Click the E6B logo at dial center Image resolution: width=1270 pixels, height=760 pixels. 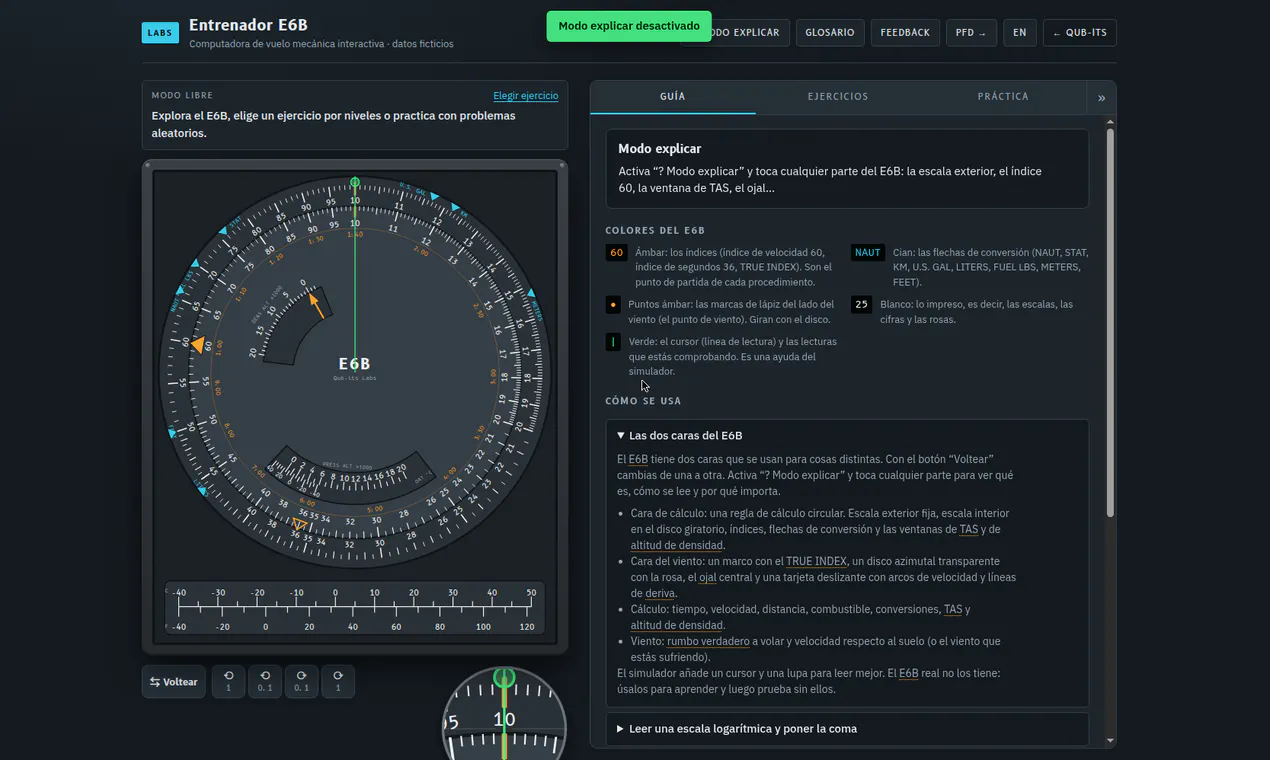355,365
